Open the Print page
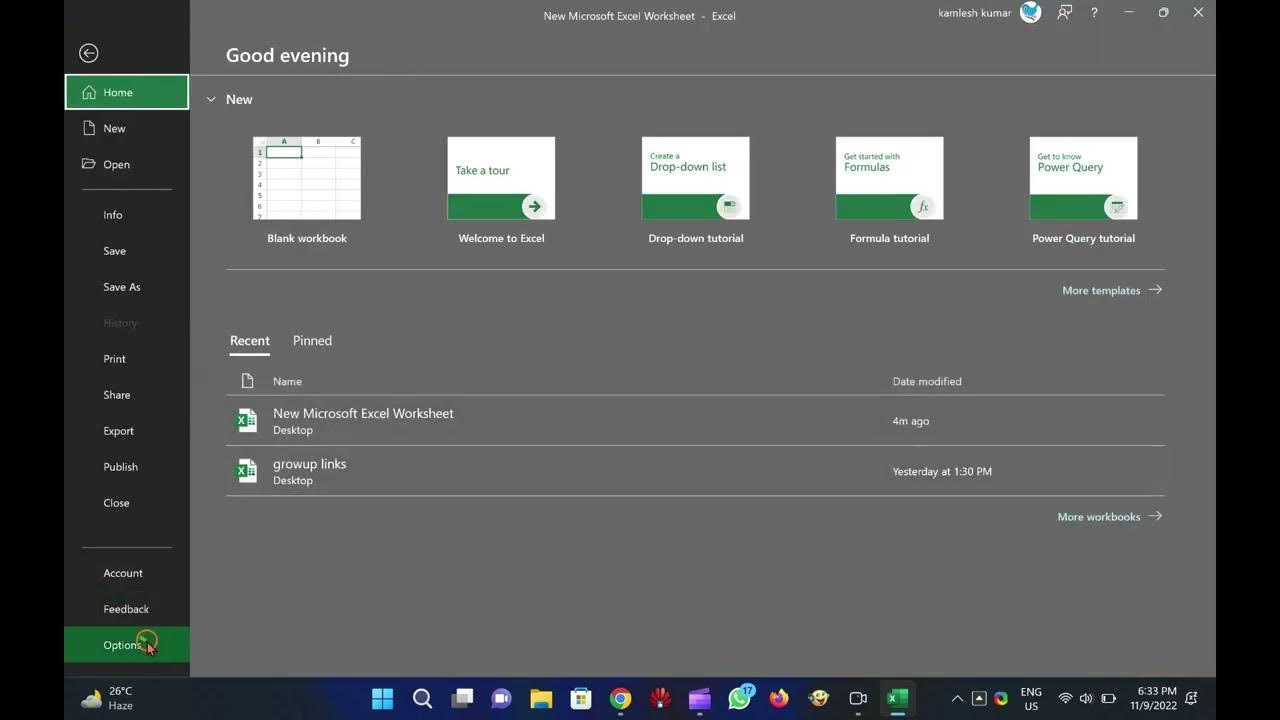 coord(127,359)
